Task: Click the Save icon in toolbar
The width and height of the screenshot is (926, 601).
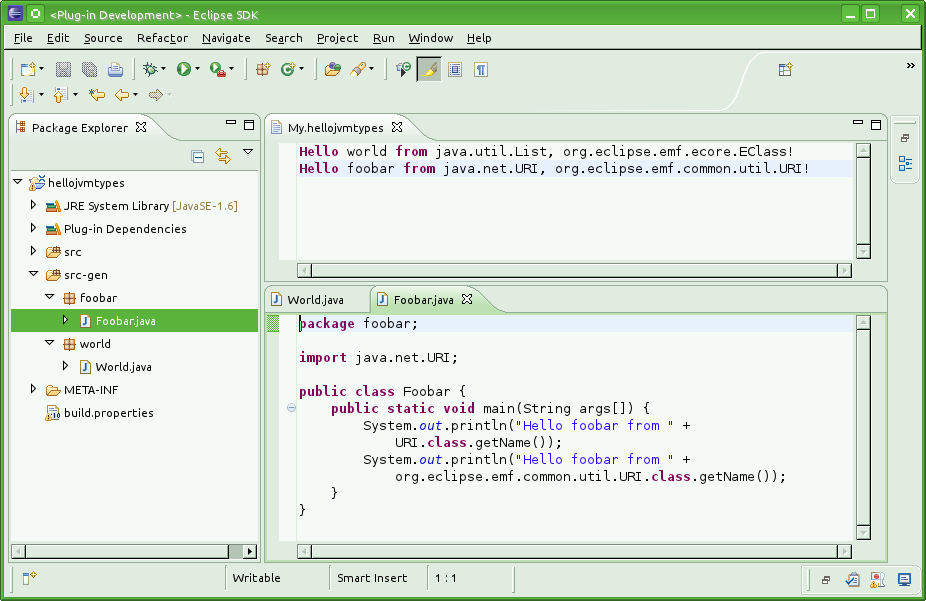Action: tap(63, 69)
